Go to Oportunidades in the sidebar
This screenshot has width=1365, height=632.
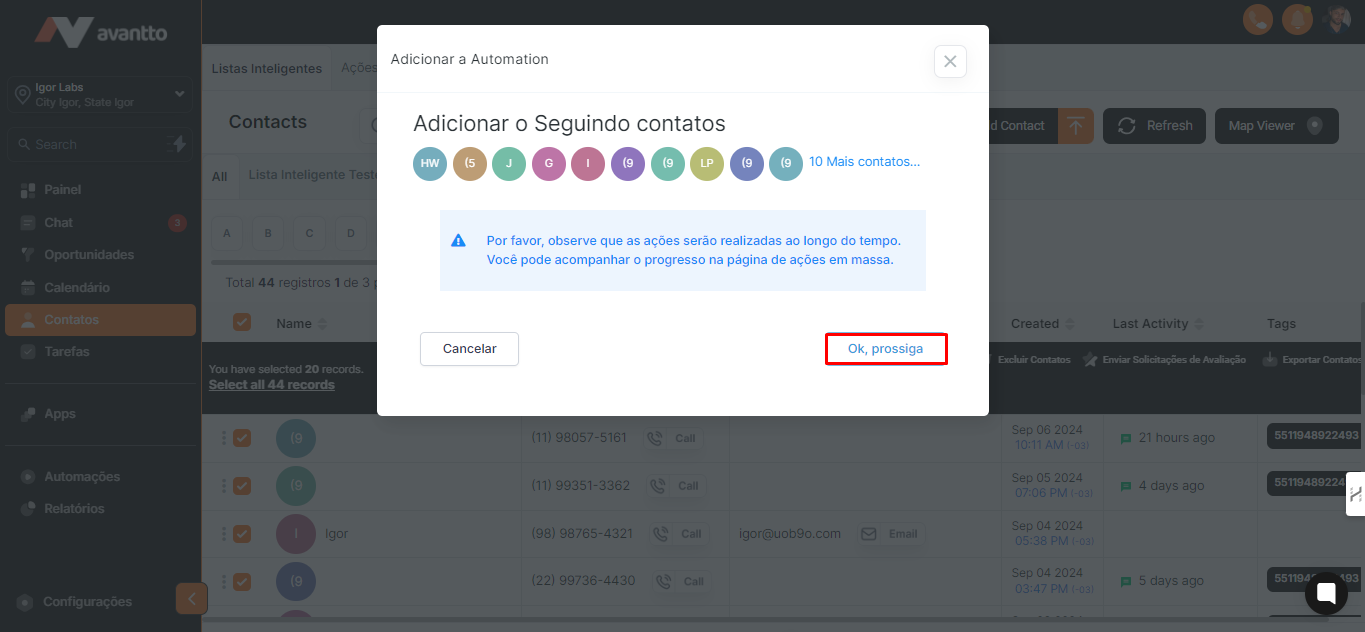pos(89,255)
